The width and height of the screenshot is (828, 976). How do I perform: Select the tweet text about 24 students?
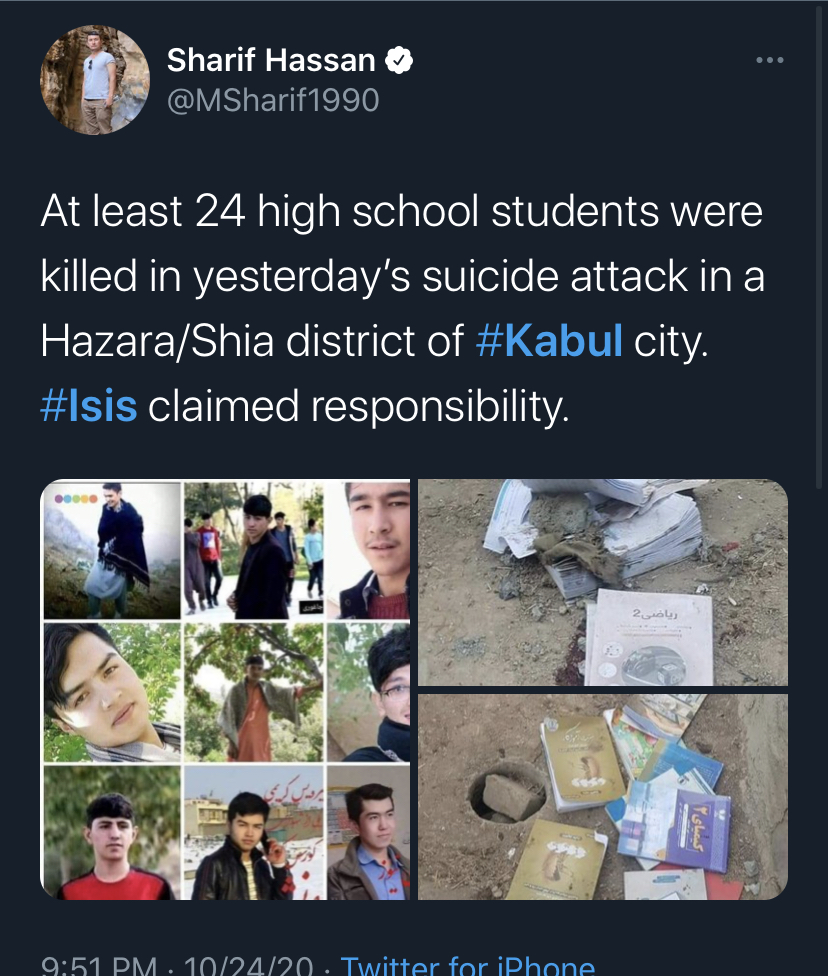click(402, 308)
